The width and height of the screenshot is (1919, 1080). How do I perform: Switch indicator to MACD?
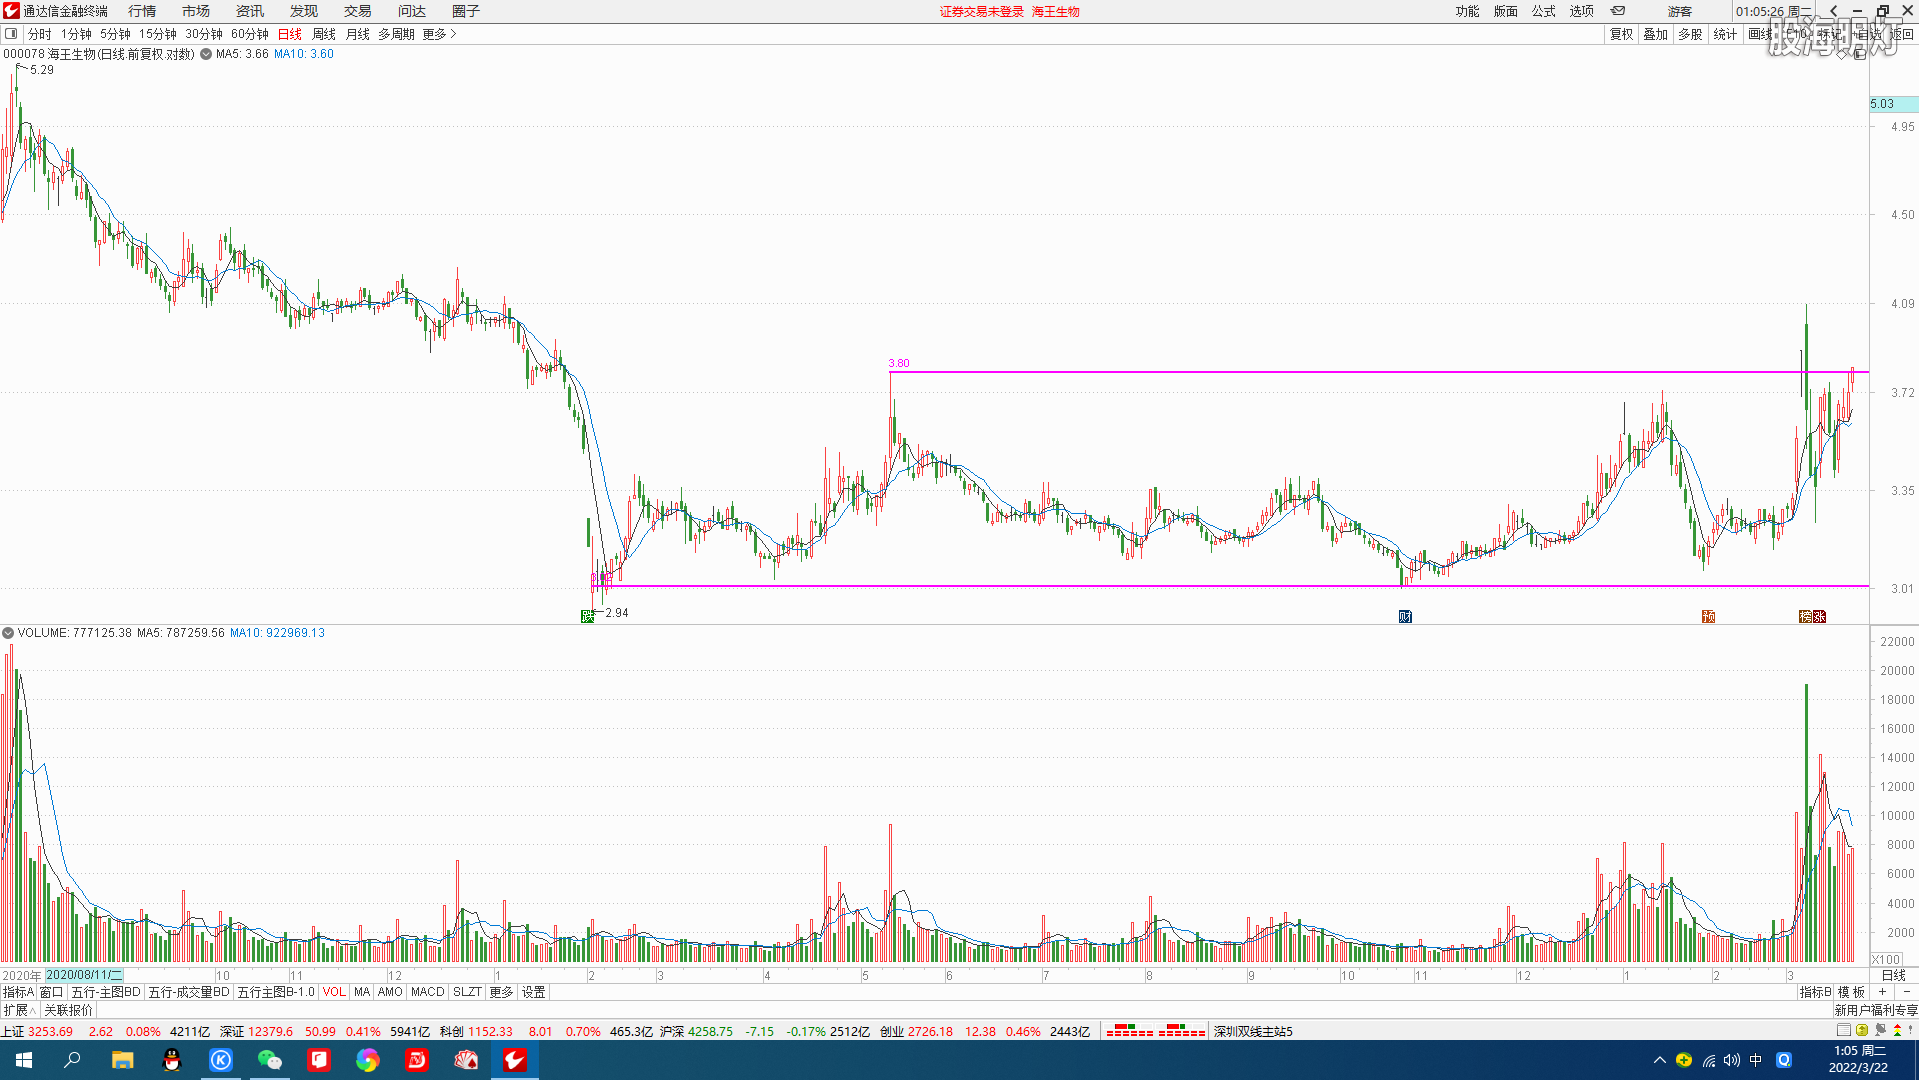(427, 992)
